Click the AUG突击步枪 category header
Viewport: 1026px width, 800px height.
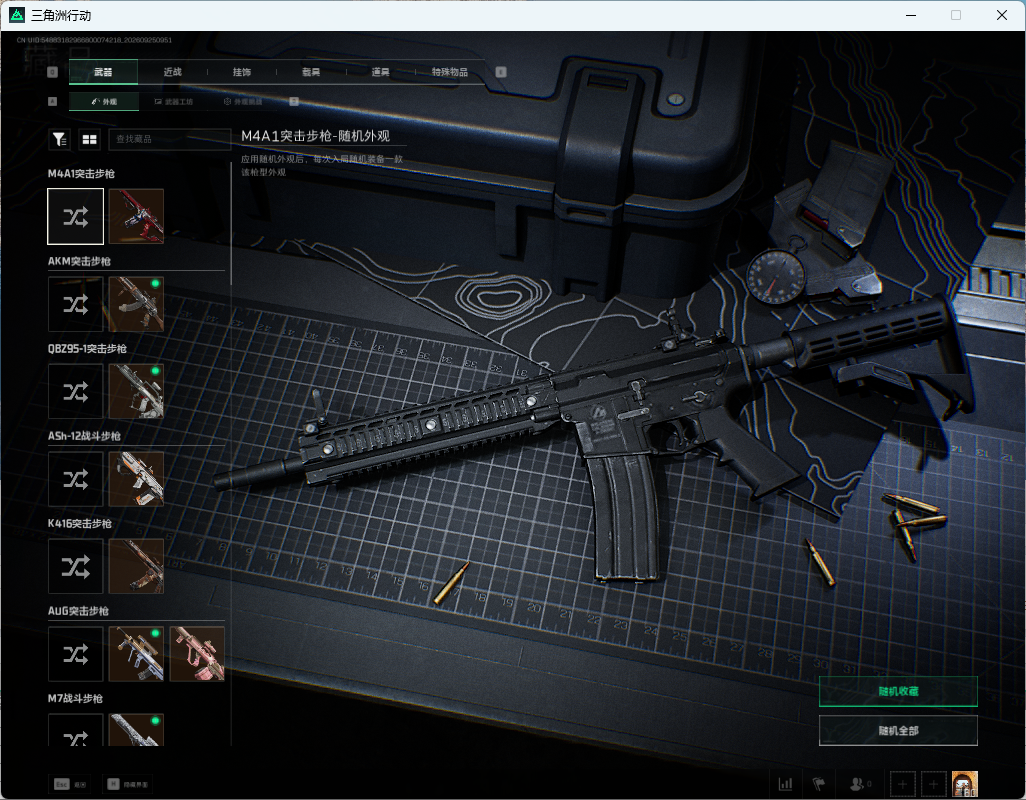79,611
